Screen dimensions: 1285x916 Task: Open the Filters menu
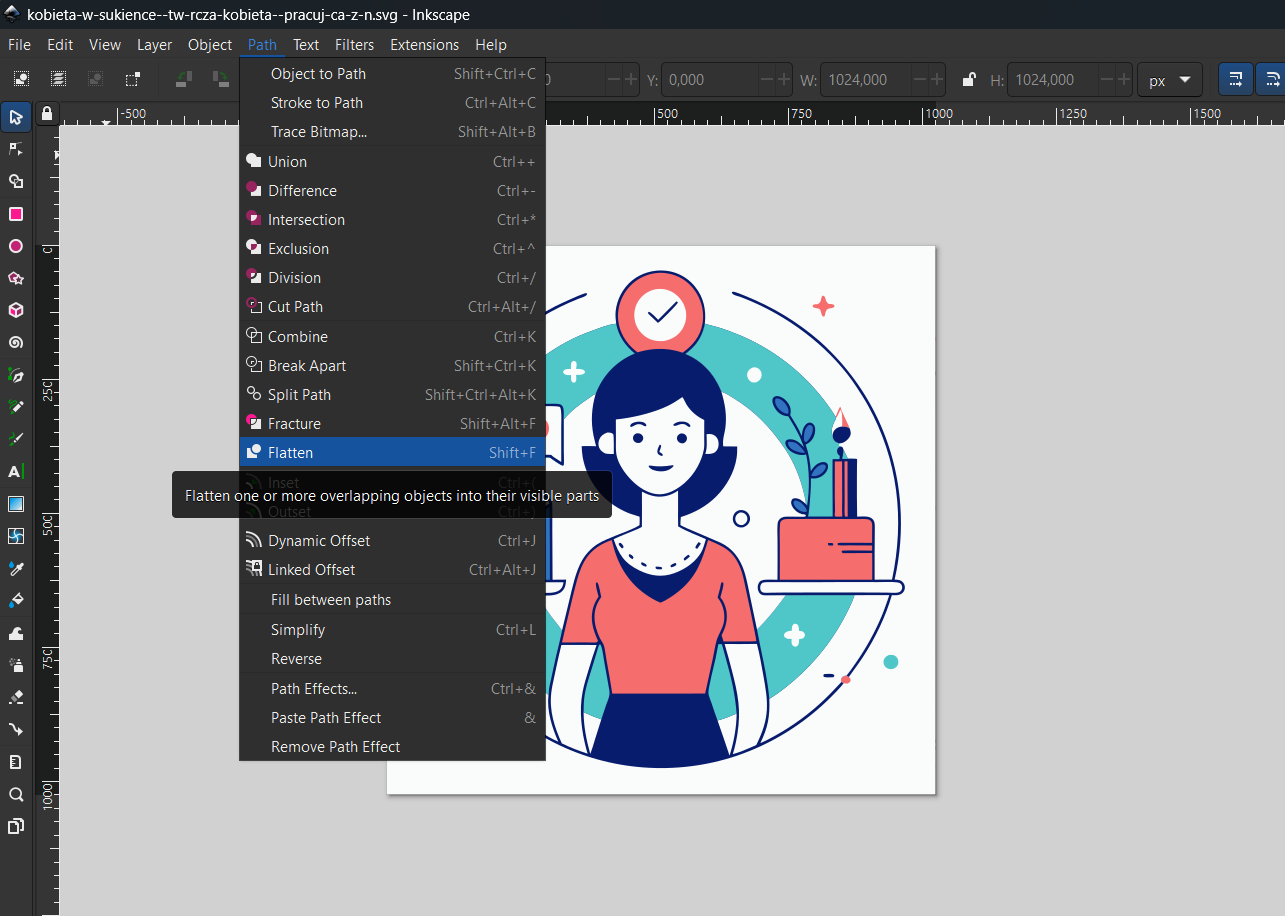[x=354, y=45]
